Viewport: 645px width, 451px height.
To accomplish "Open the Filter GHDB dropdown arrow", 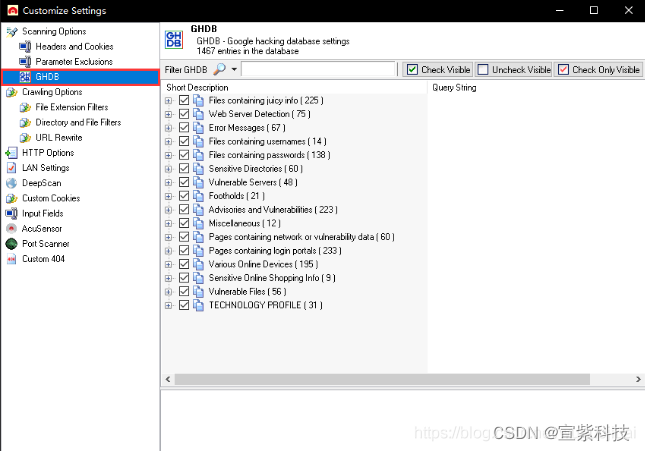I will click(234, 69).
